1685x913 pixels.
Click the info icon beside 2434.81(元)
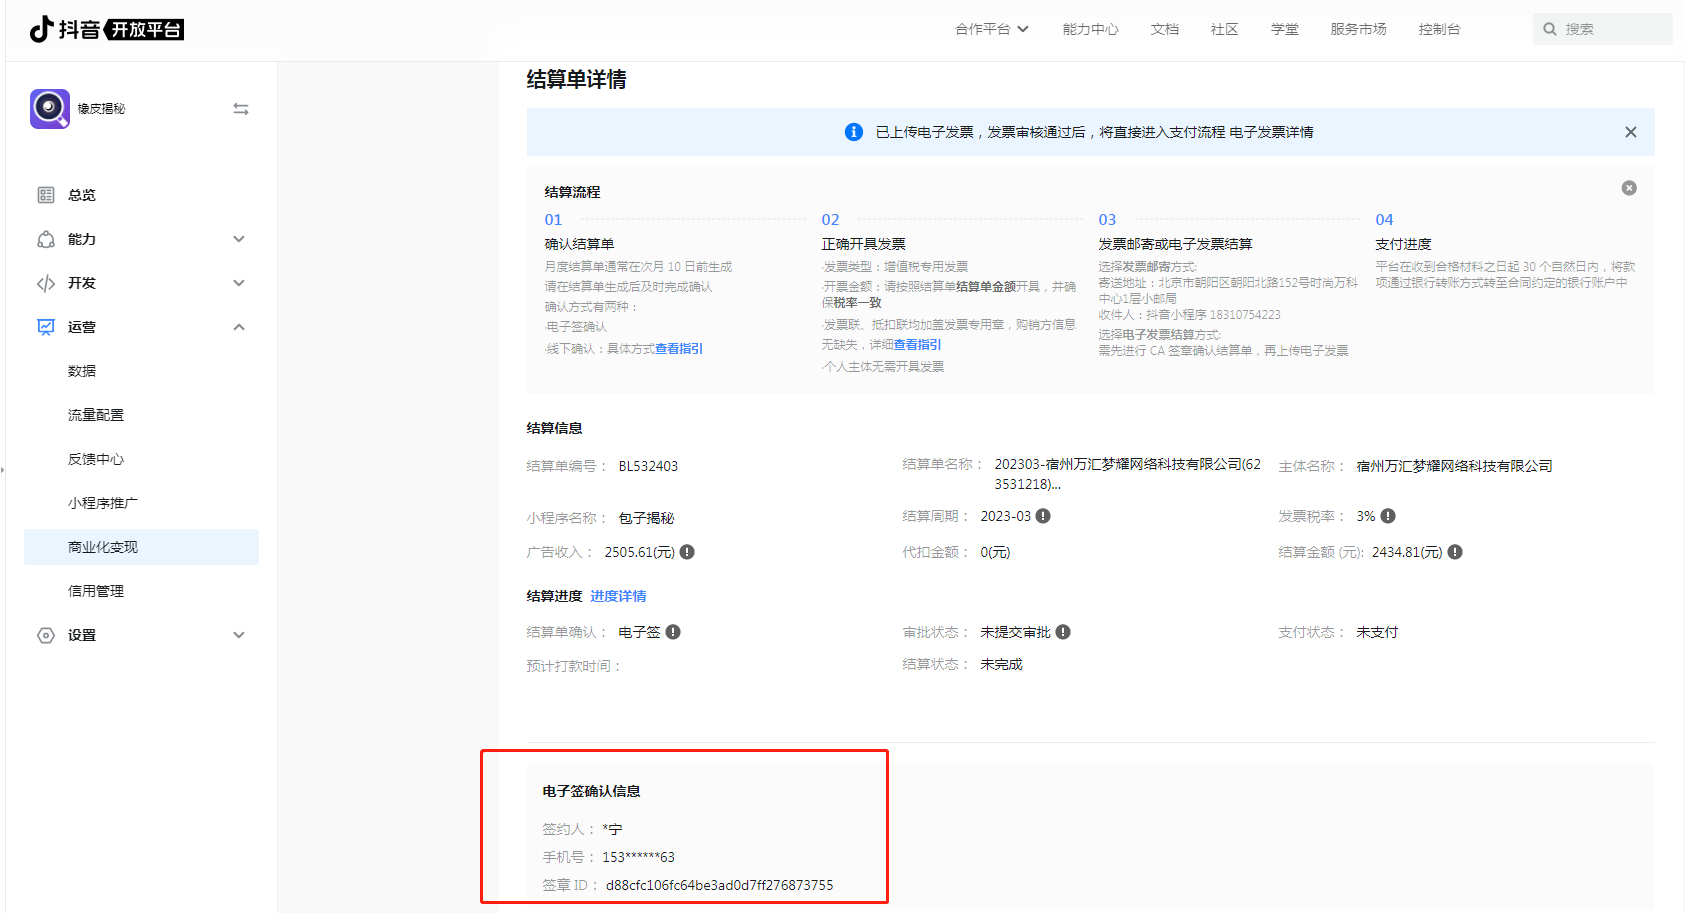click(1455, 552)
